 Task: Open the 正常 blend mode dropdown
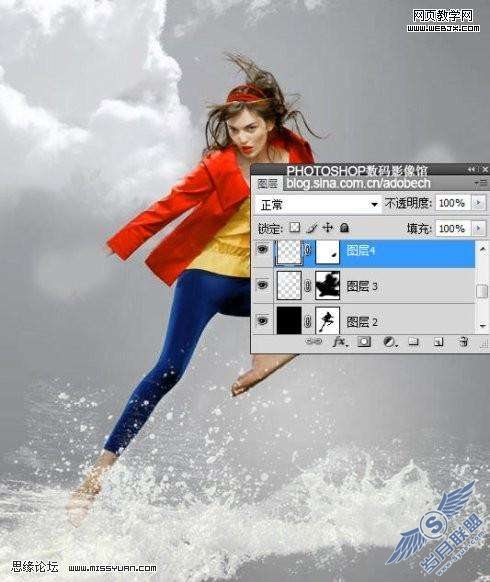pyautogui.click(x=318, y=204)
